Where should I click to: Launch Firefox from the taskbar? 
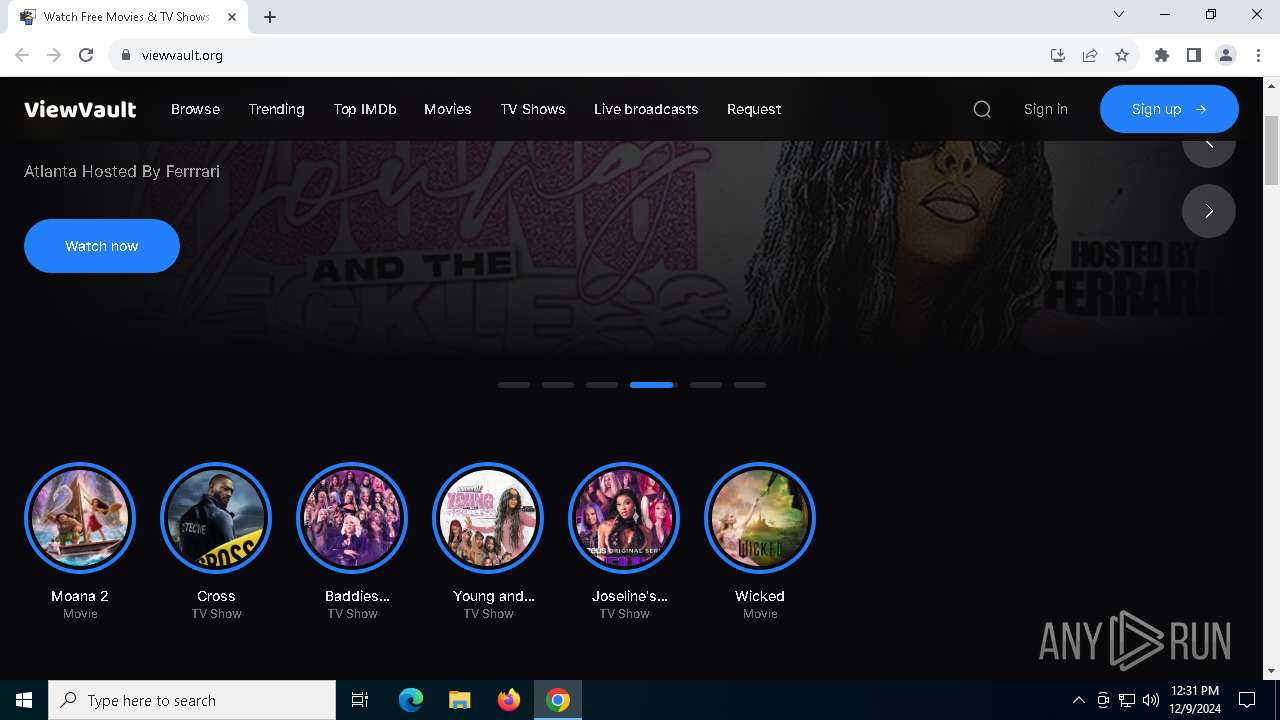pos(509,700)
